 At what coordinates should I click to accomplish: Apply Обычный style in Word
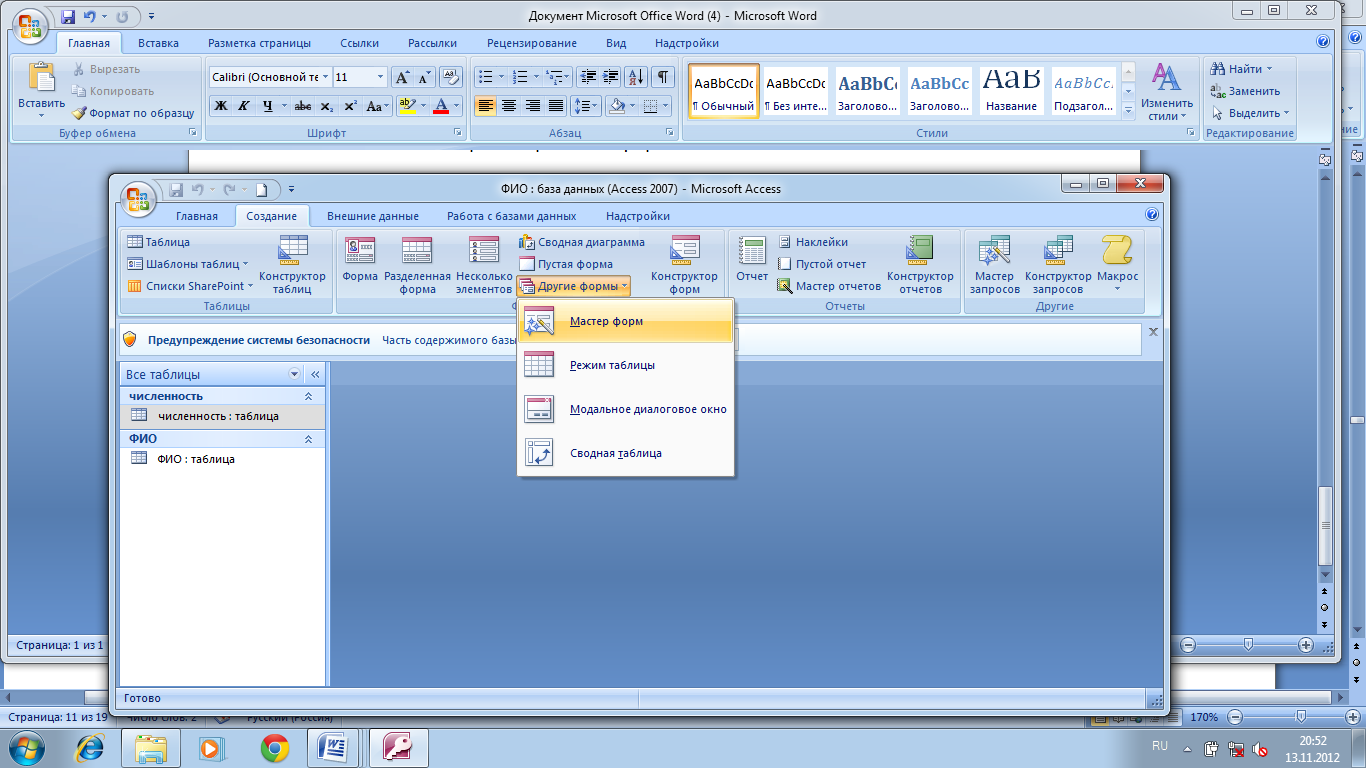(x=724, y=91)
